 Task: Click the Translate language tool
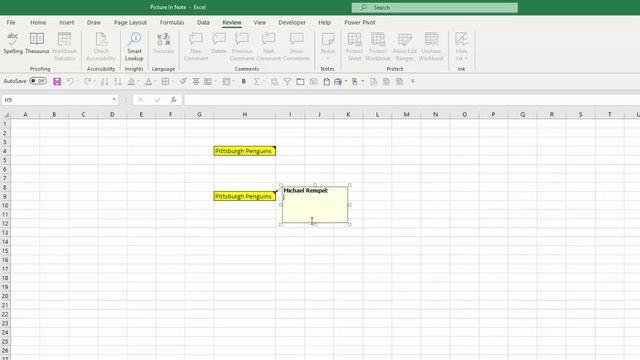point(163,44)
